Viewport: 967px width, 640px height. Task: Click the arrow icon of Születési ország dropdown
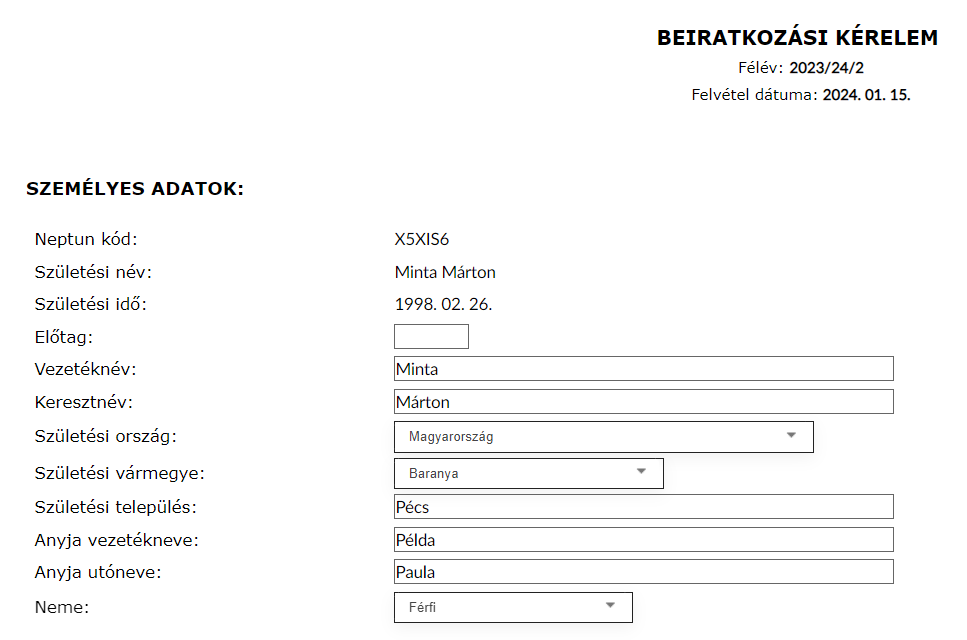(791, 436)
